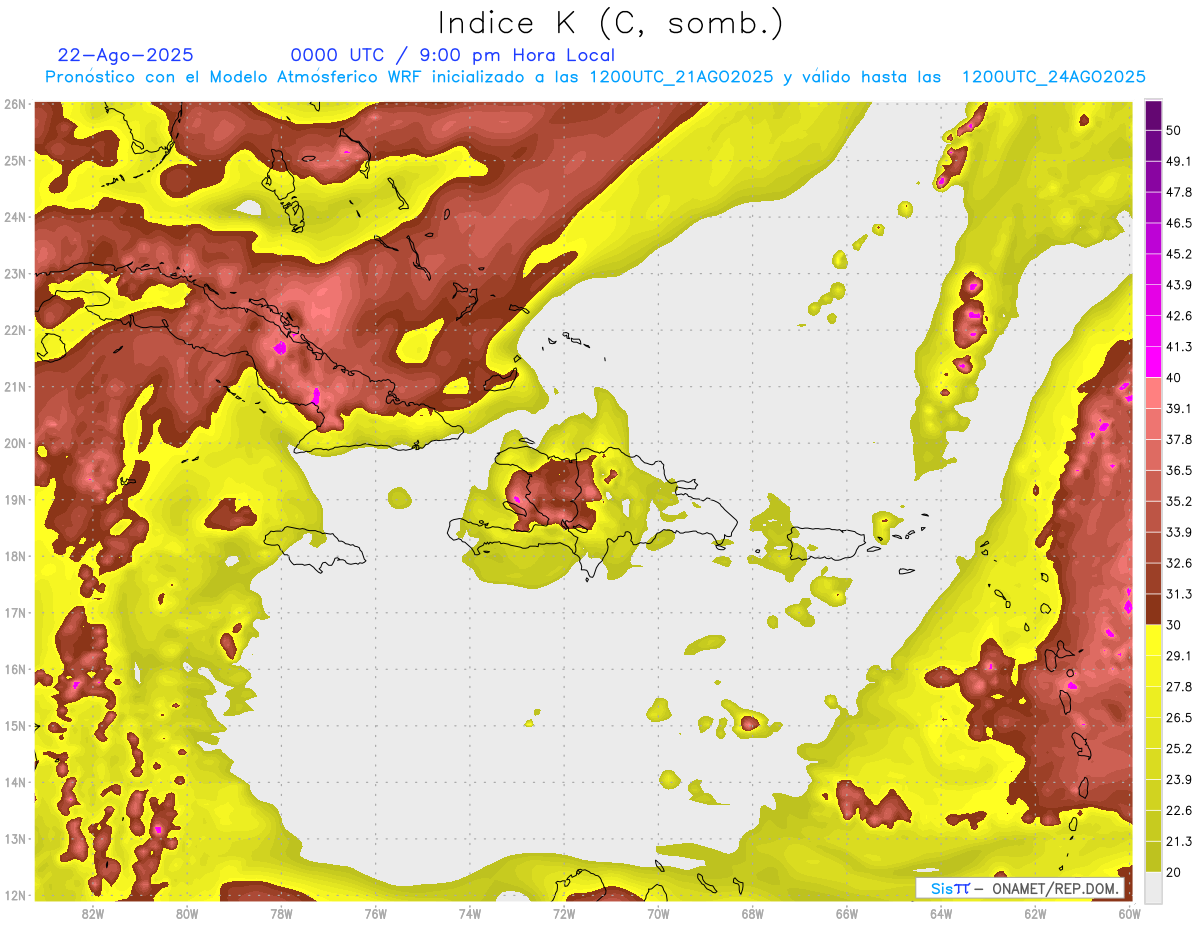Click the legend value "41.3"
Image resolution: width=1200 pixels, height=927 pixels.
(x=1179, y=347)
